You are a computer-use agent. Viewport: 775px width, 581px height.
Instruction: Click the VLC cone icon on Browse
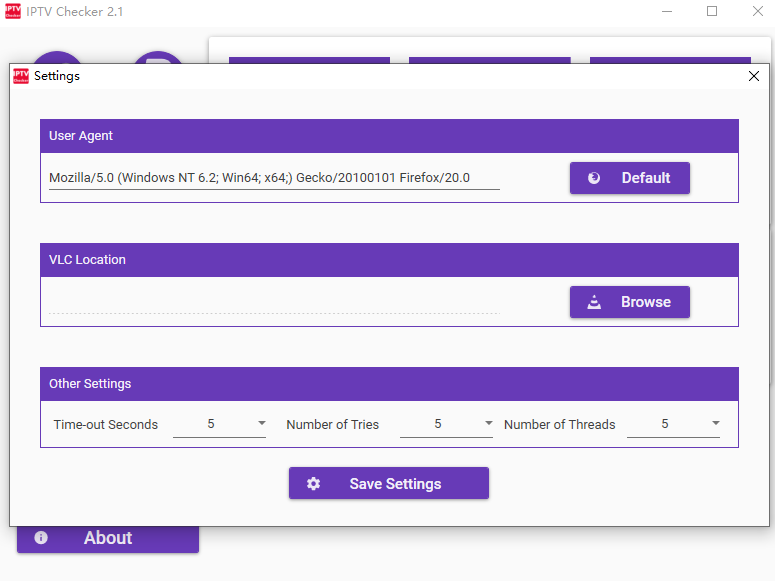[x=594, y=302]
